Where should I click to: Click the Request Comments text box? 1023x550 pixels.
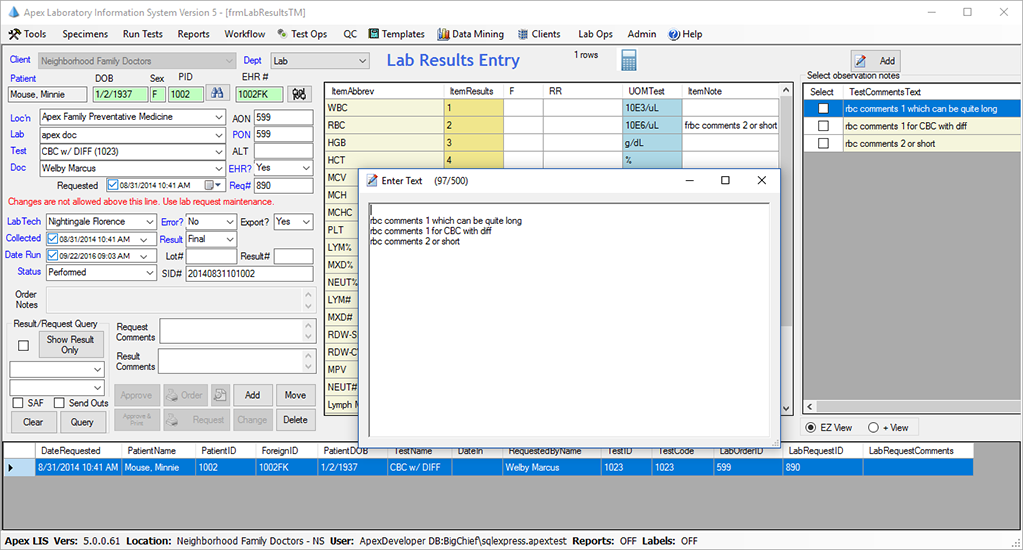(232, 331)
